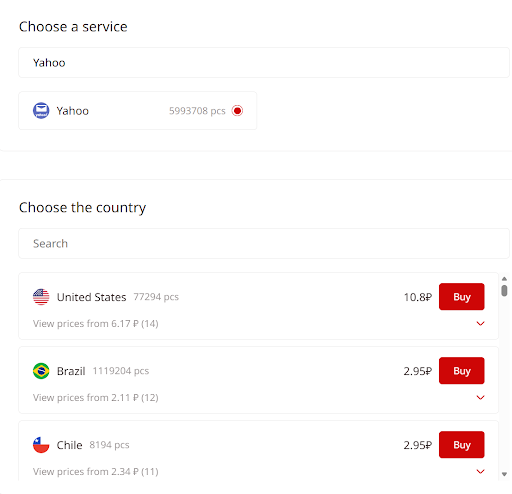
Task: Select the Yahoo 5993708 pcs service row
Action: 138,111
